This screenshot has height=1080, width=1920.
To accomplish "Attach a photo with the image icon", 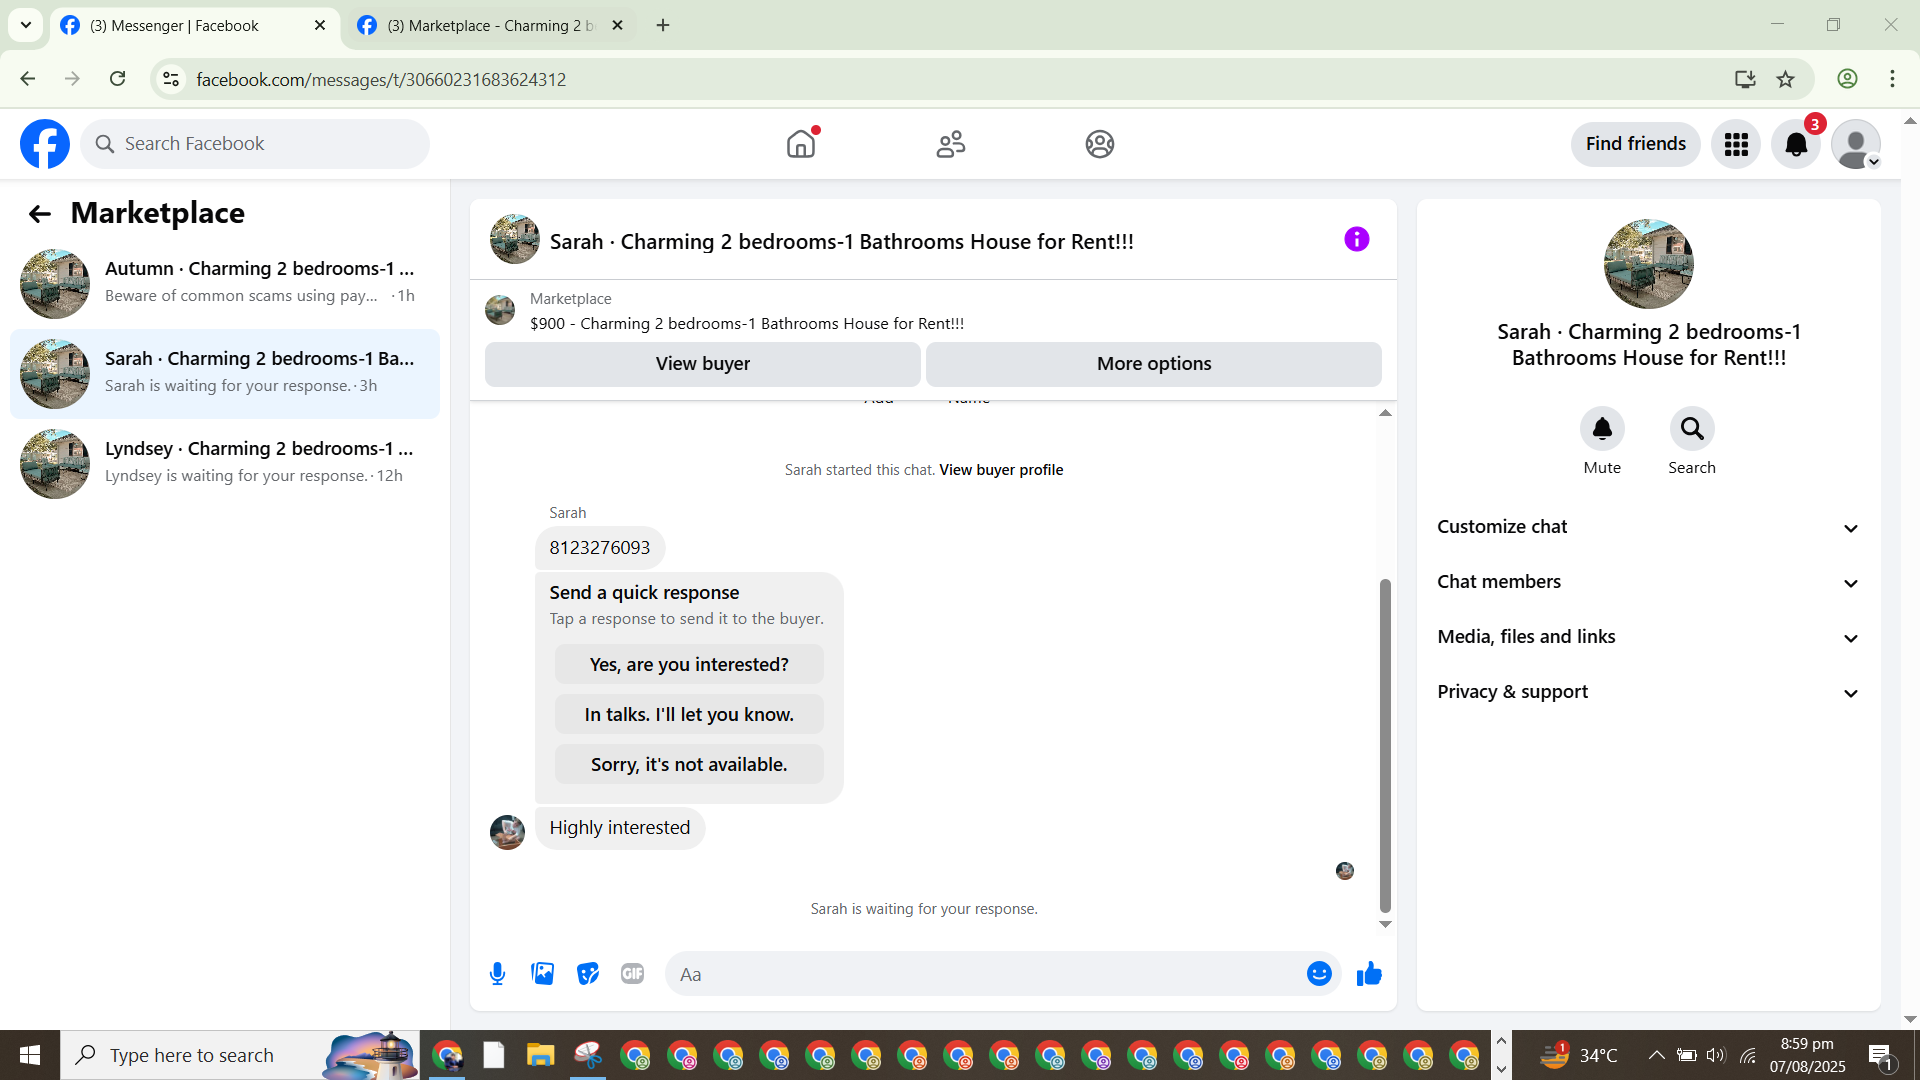I will (x=543, y=974).
